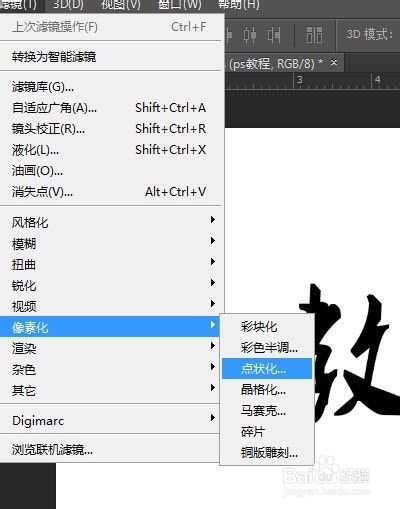Open 铜版雕刻... mezzotint filter
This screenshot has height=509, width=400.
[x=267, y=453]
